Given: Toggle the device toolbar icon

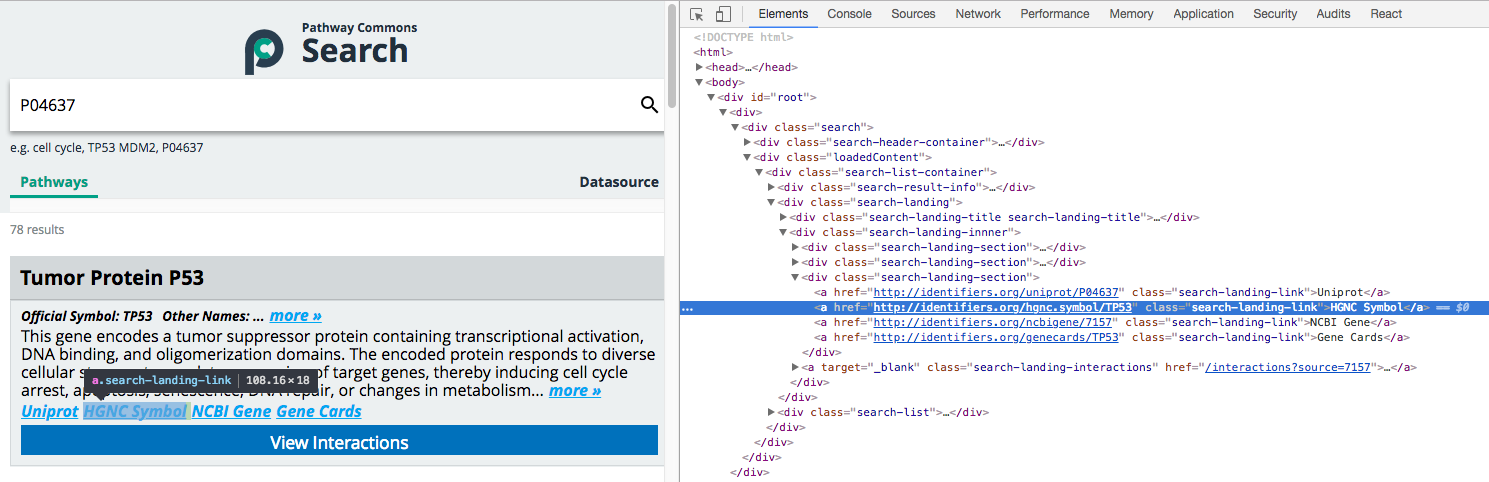Looking at the screenshot, I should coord(723,14).
